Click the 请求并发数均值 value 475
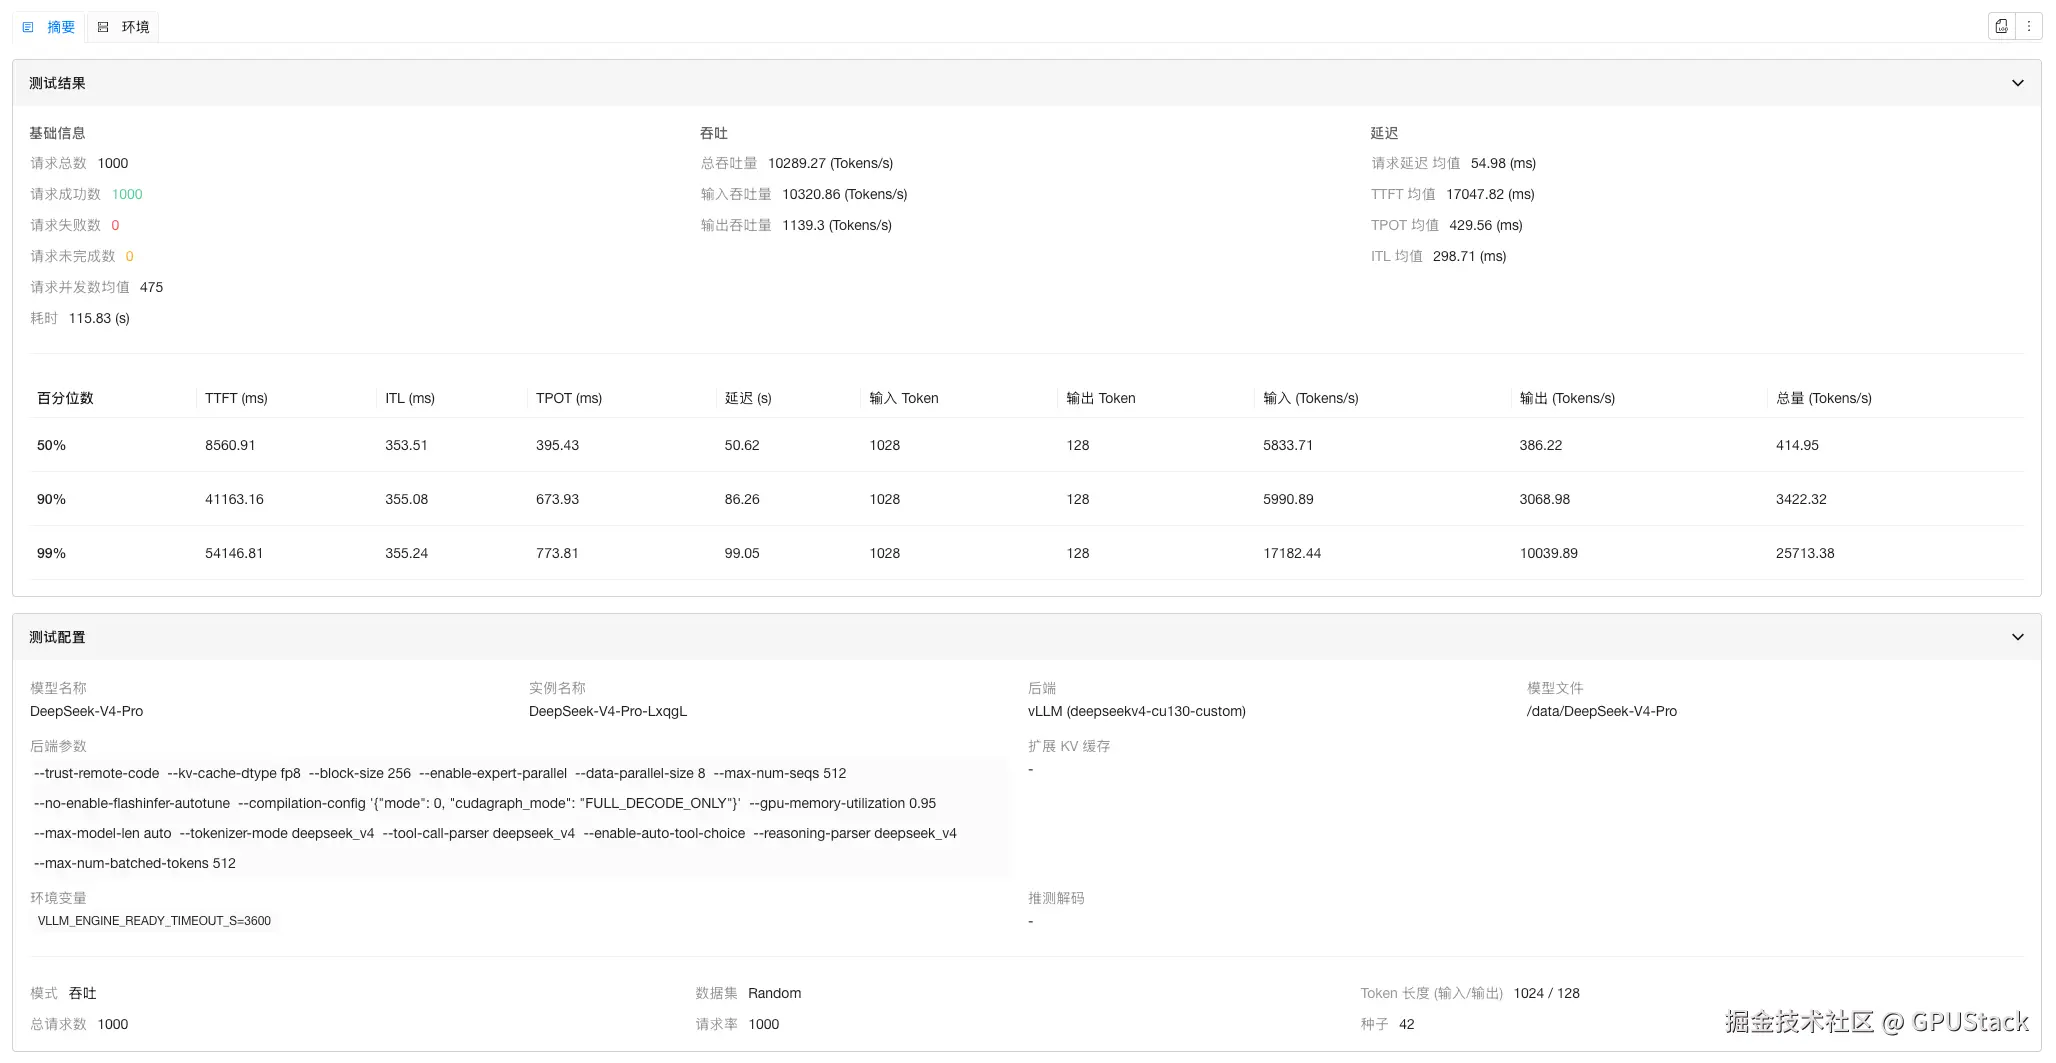This screenshot has width=2056, height=1063. pyautogui.click(x=151, y=287)
